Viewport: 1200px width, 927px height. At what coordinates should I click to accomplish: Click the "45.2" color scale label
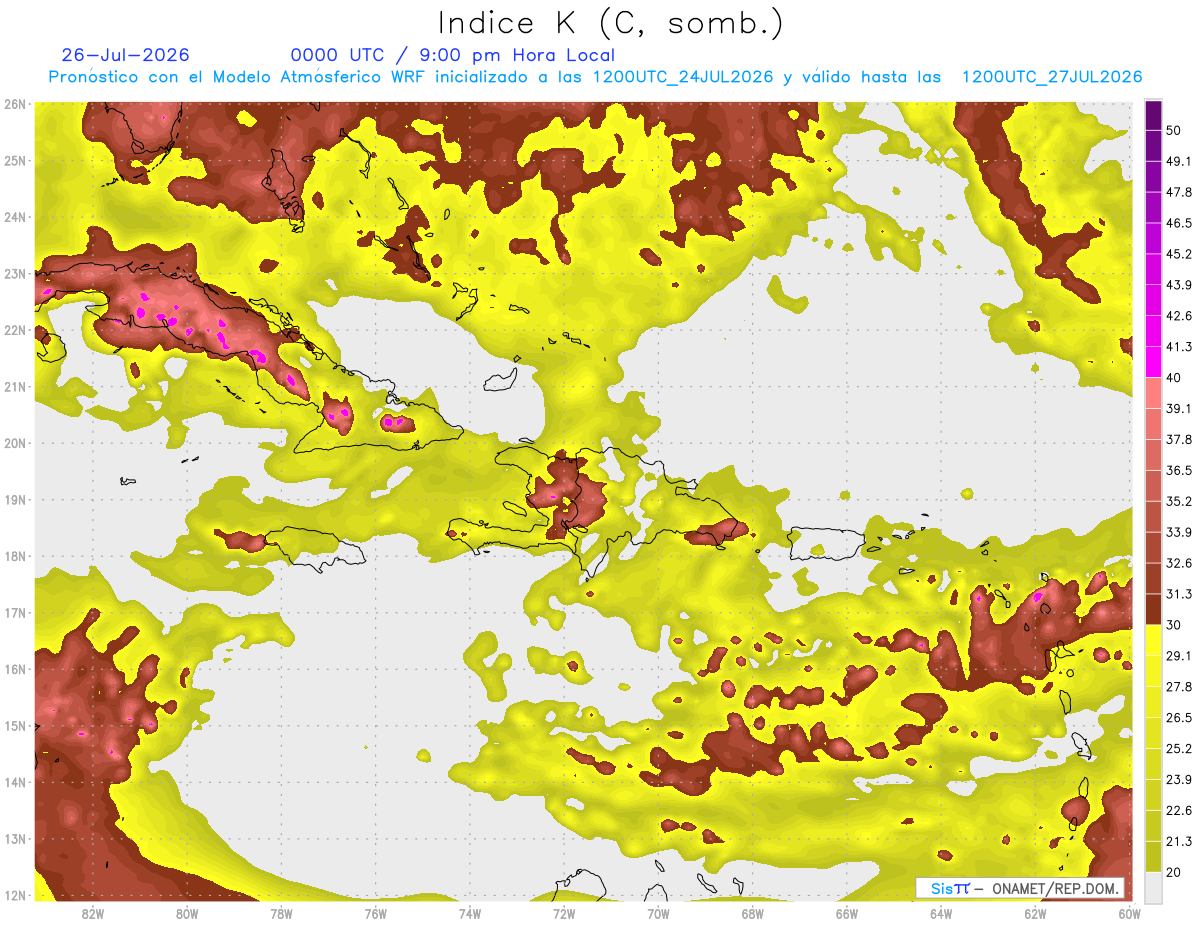click(1179, 254)
